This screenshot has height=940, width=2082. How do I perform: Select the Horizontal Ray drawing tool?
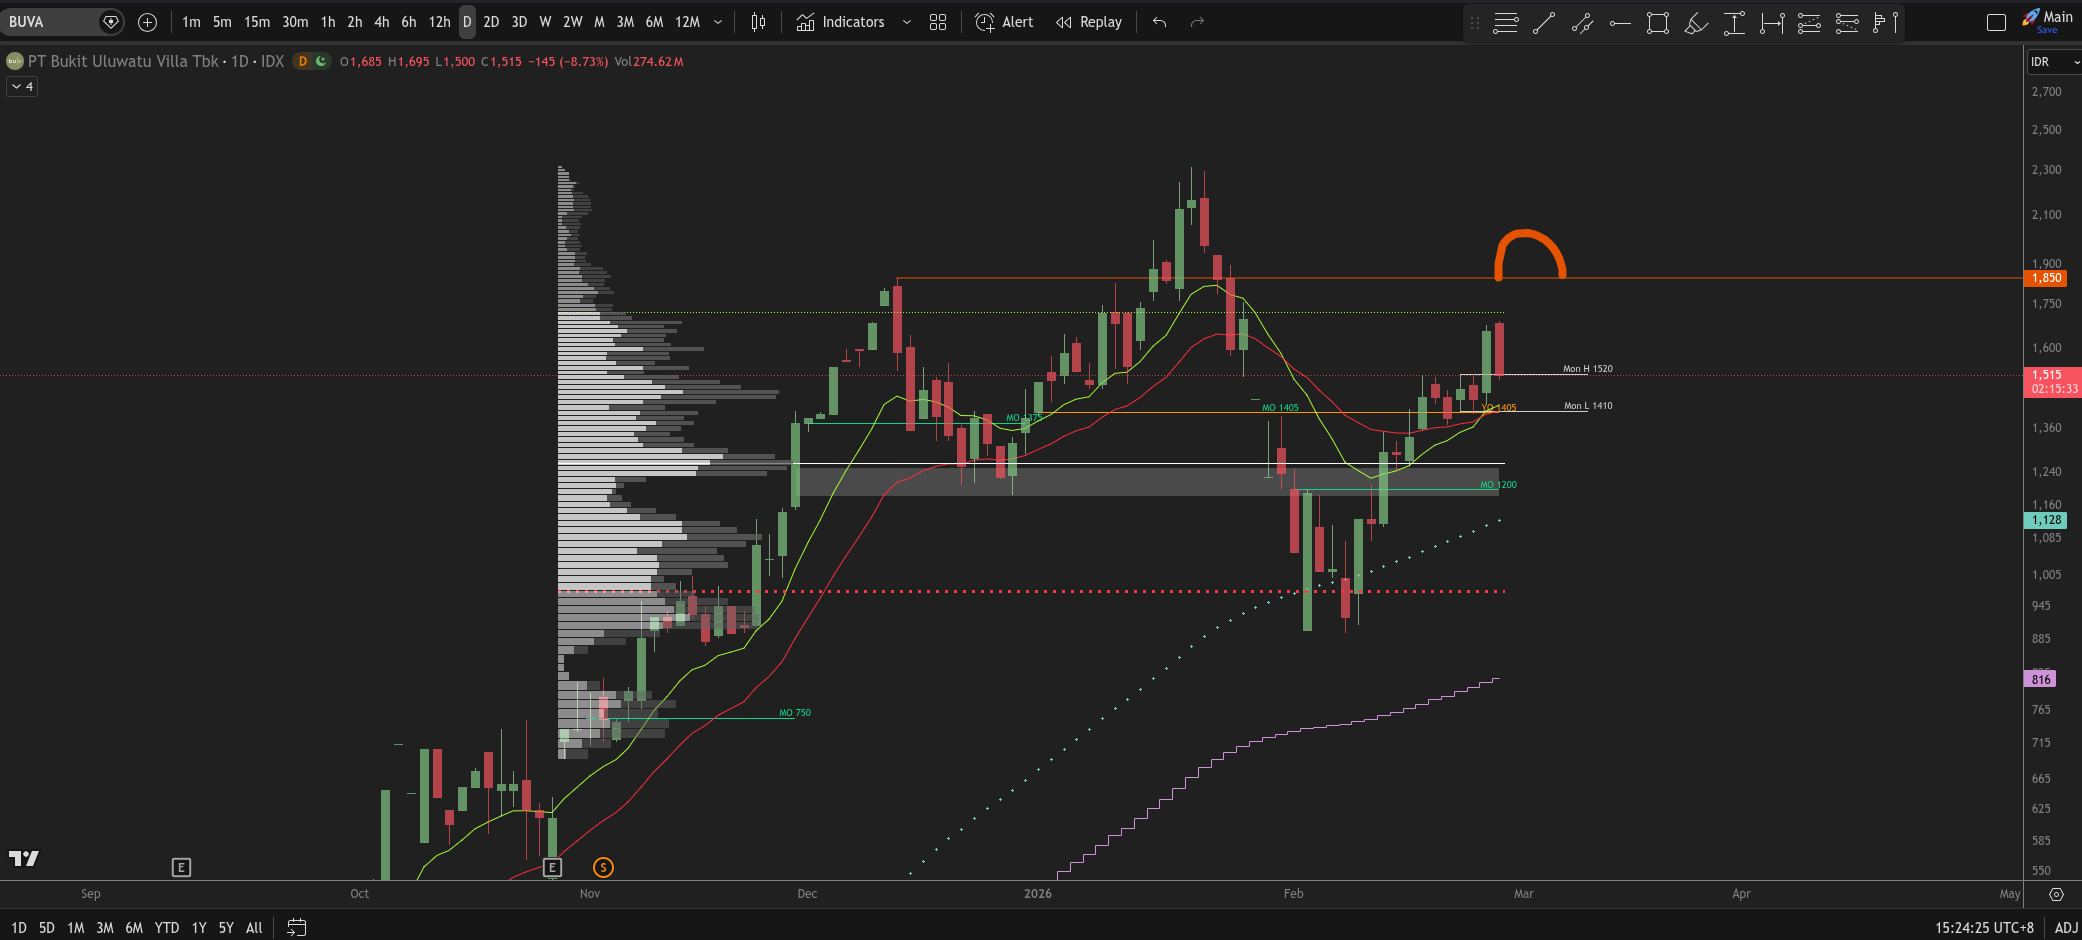1620,23
